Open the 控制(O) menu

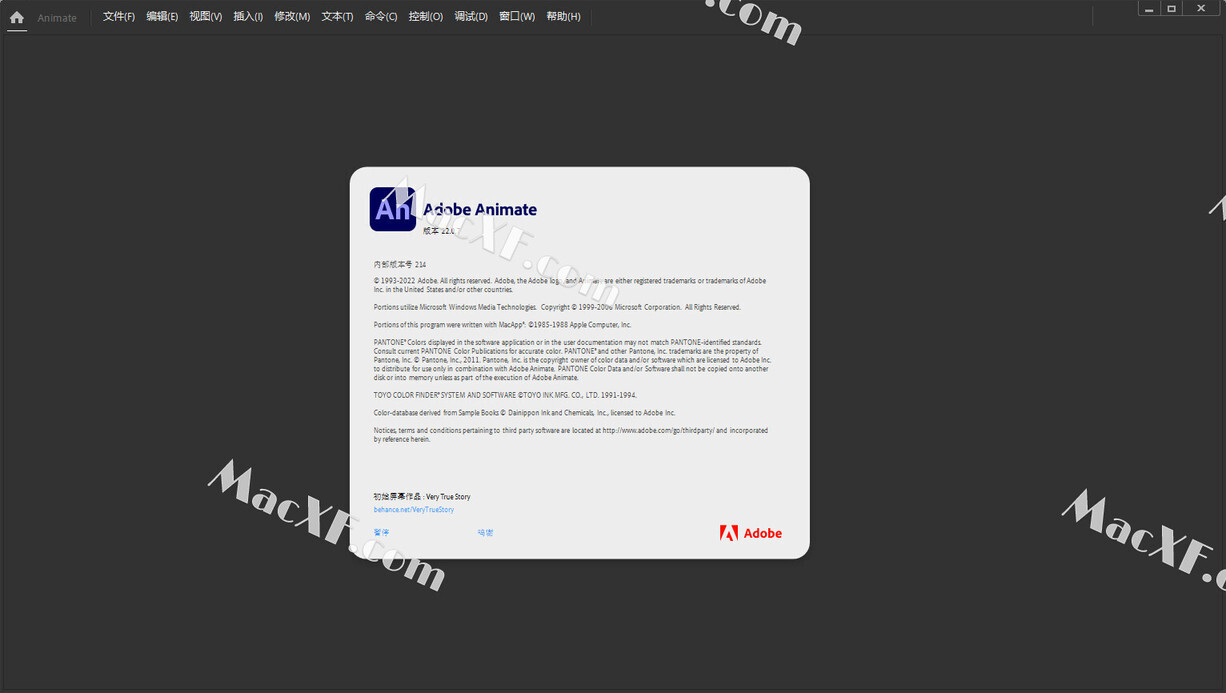coord(426,17)
